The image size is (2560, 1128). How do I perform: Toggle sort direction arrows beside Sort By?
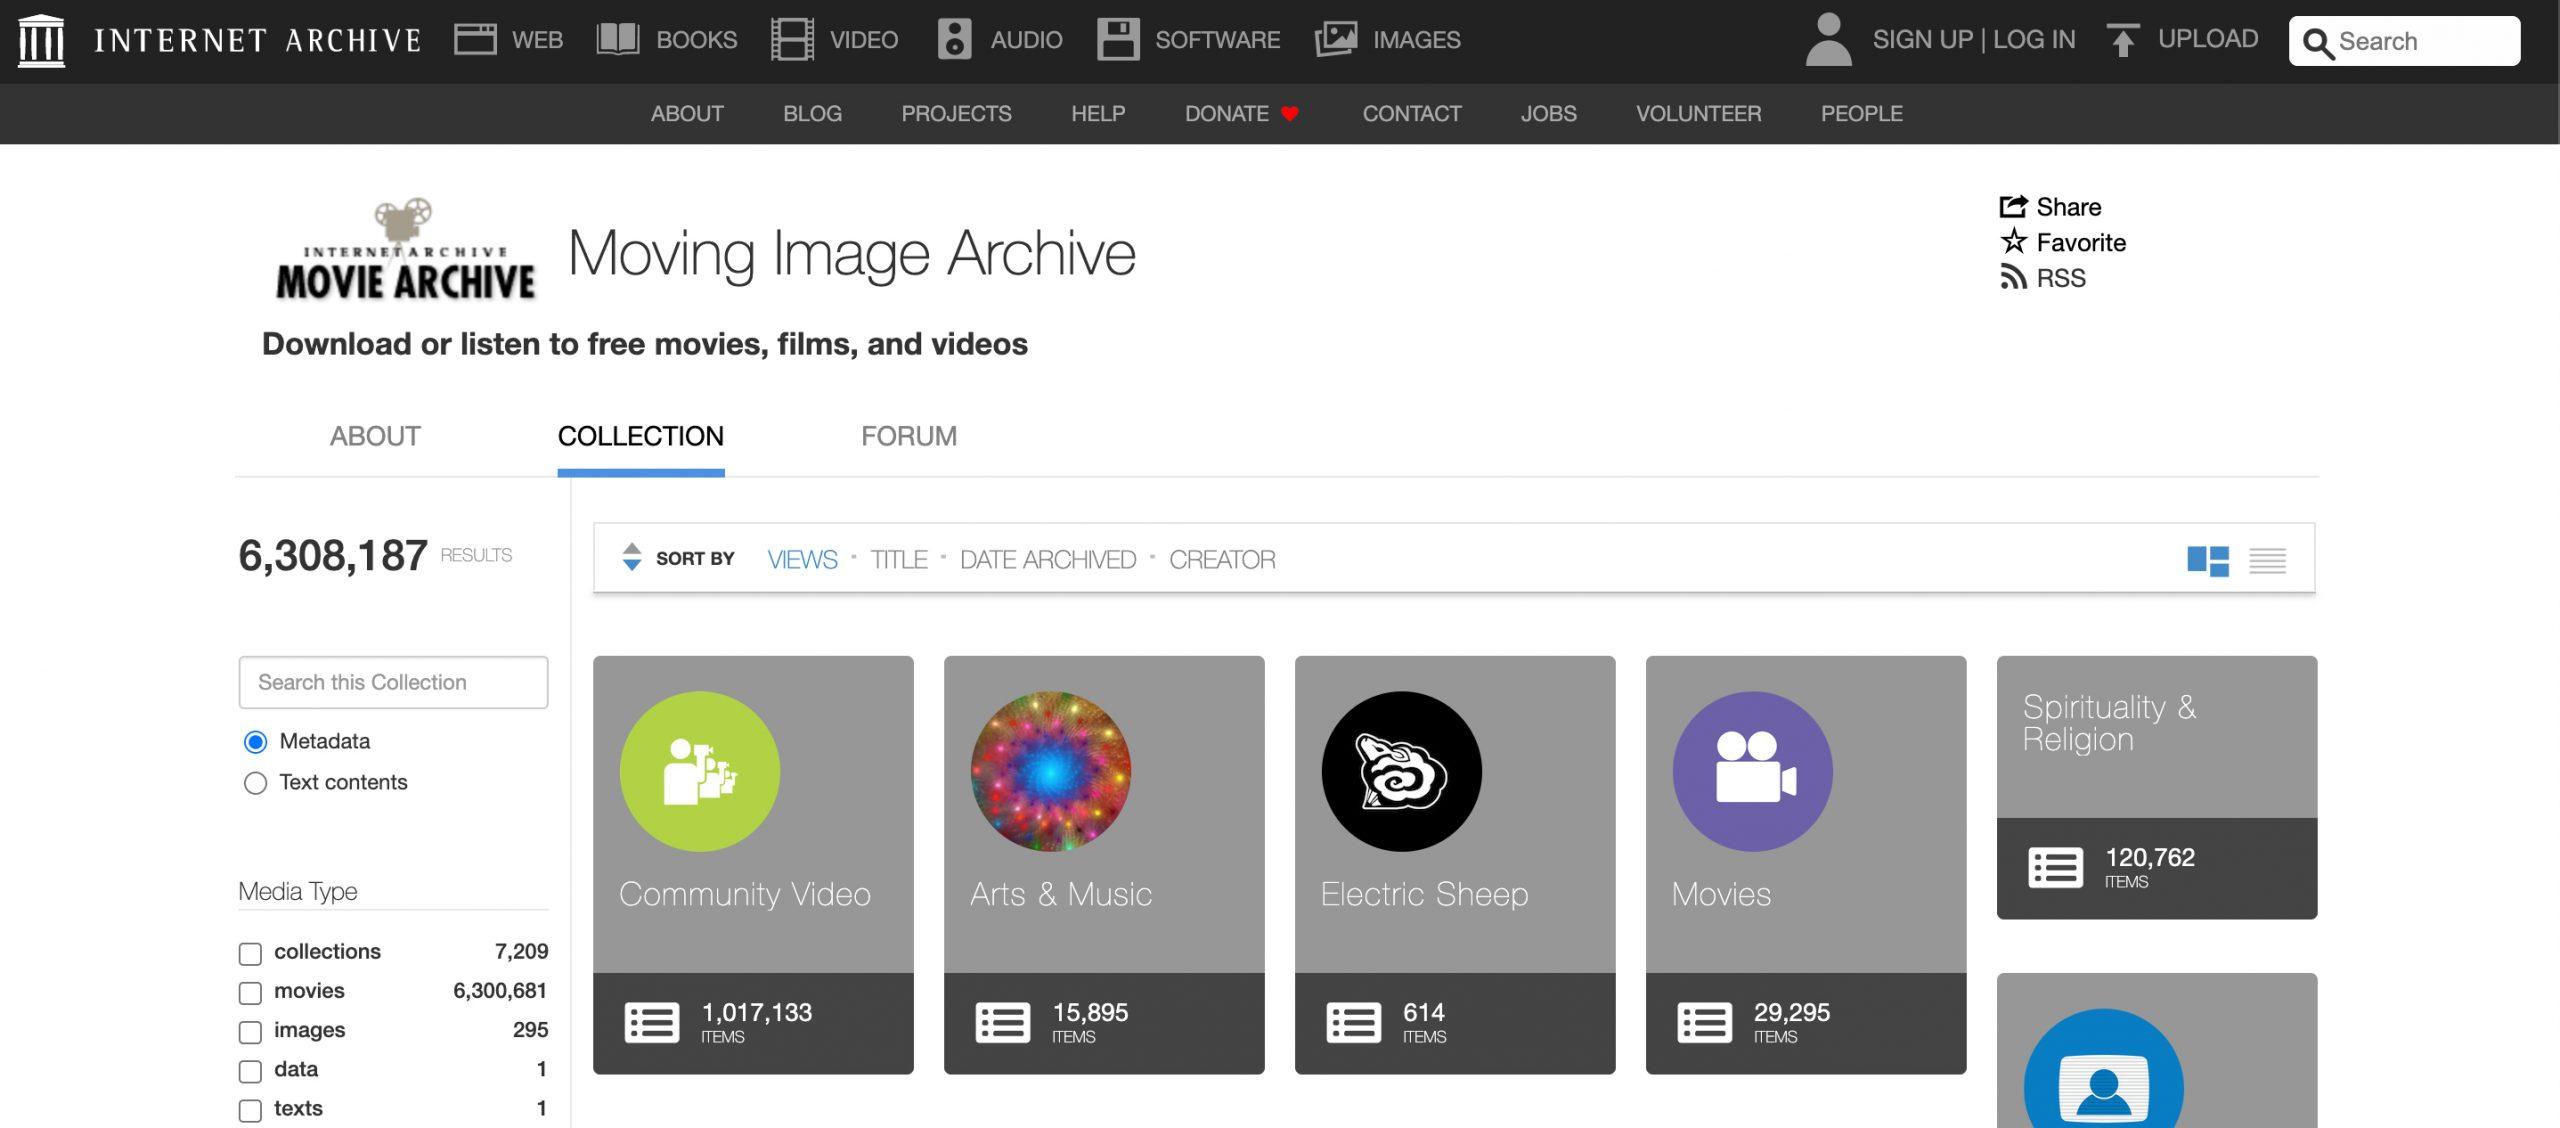click(631, 557)
